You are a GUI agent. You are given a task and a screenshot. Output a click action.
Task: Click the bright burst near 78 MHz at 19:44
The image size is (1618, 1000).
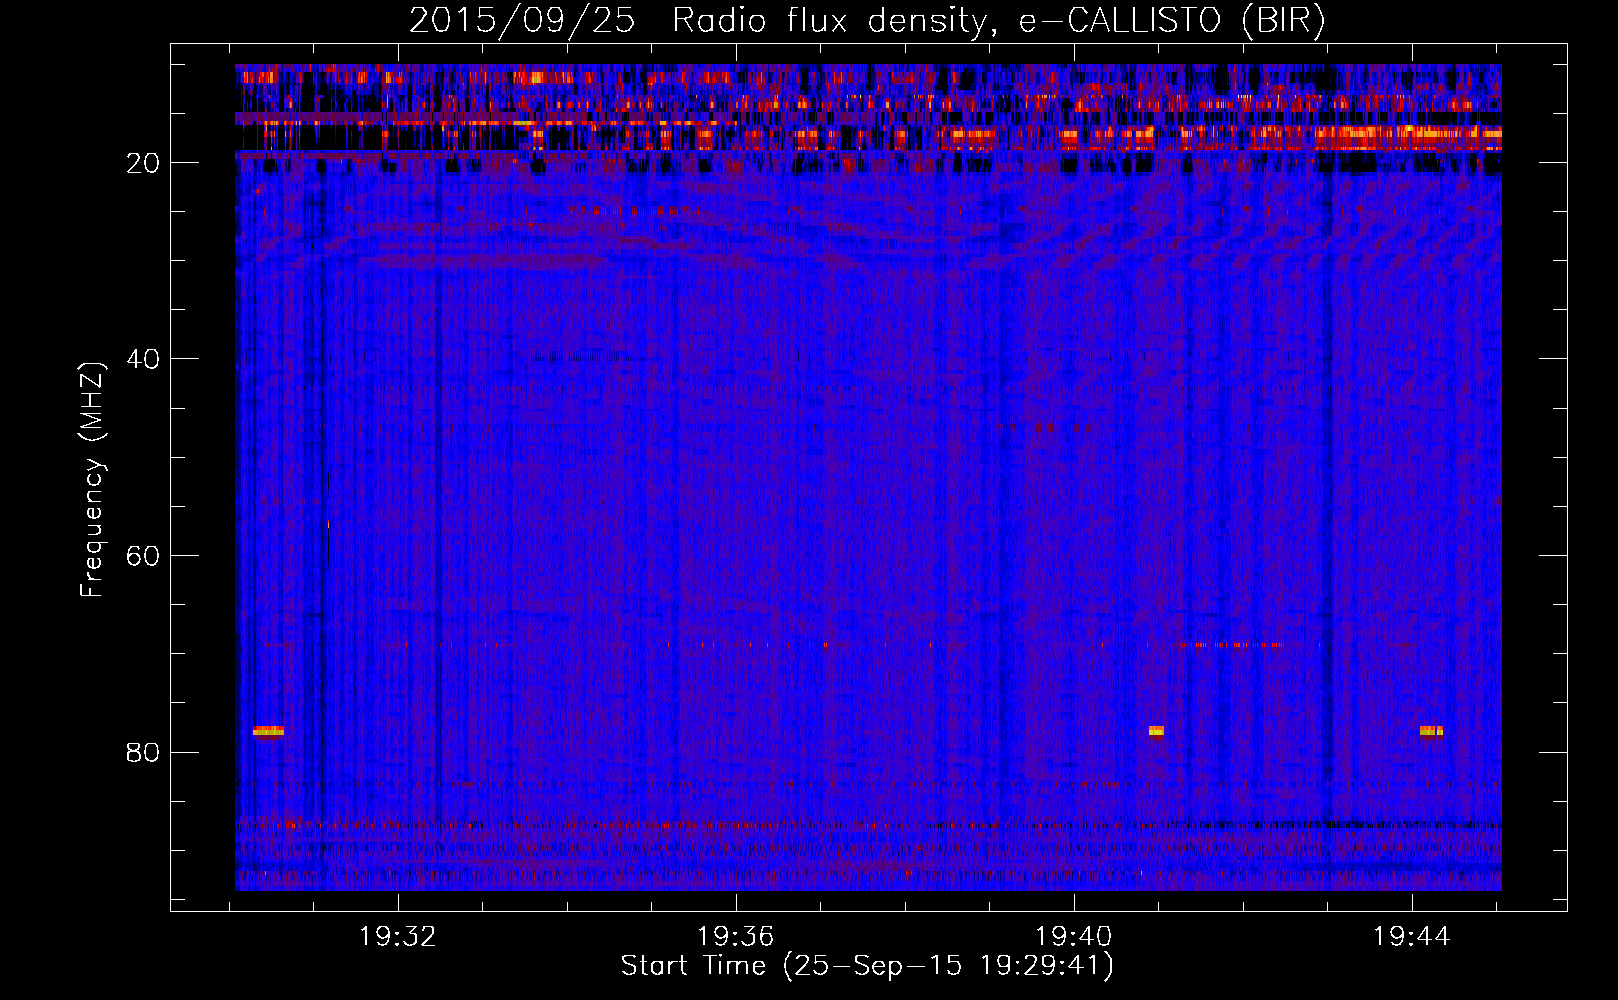coord(1431,731)
